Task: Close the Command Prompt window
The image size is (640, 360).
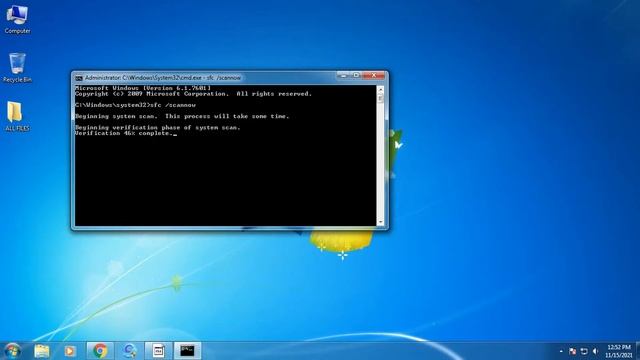Action: point(373,76)
